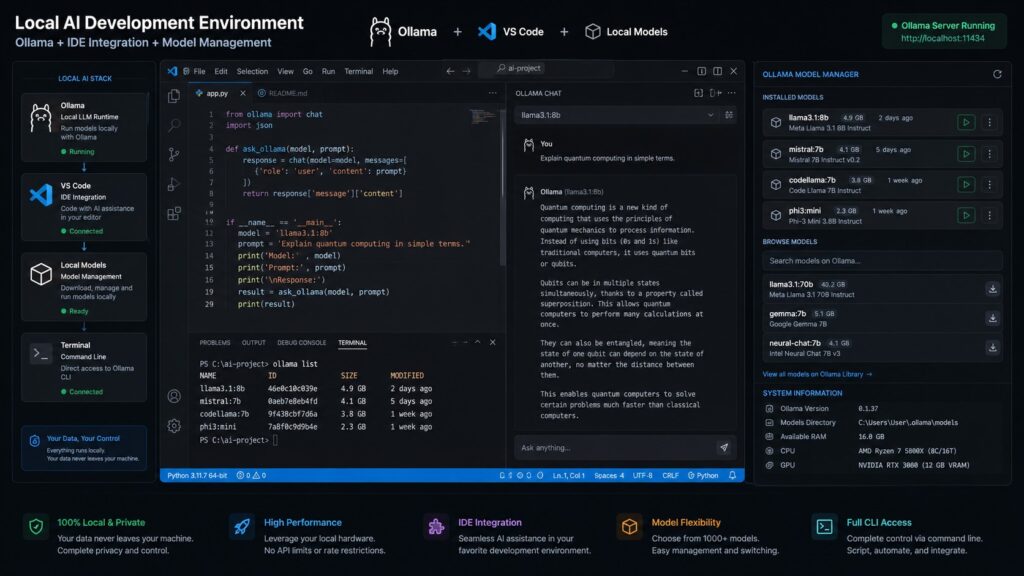Open the Search icon in activity bar
The image size is (1024, 576).
pos(174,125)
